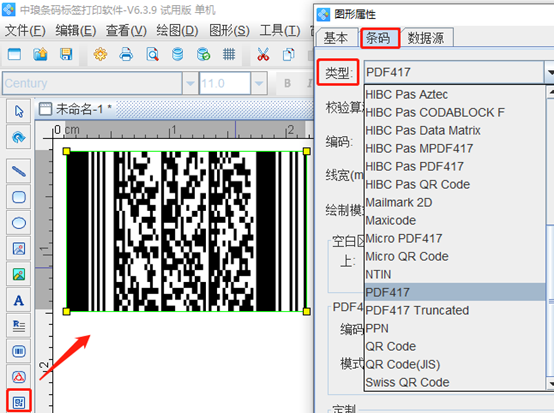Screen dimensions: 554x413
Task: Click the open file icon
Action: (x=40, y=54)
